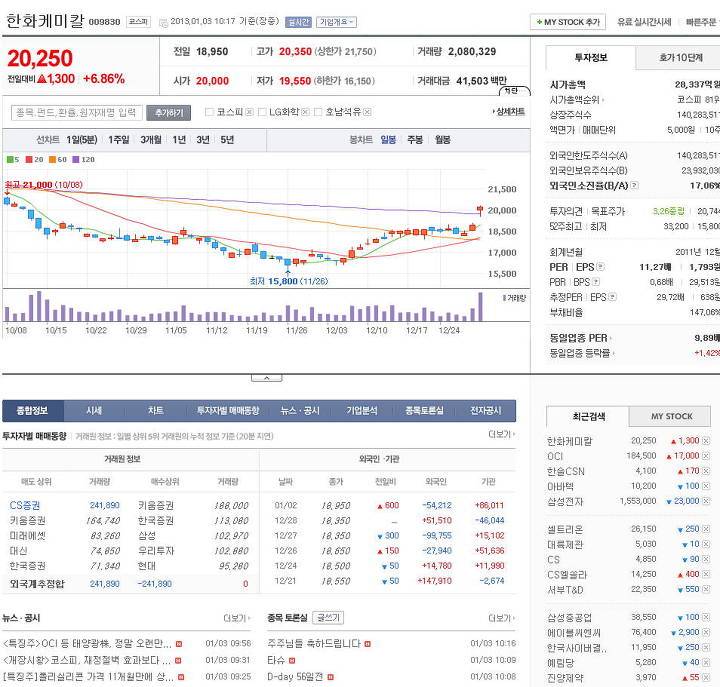
Task: Expand 더보기 for 투자자별 매매동향
Action: 501,434
